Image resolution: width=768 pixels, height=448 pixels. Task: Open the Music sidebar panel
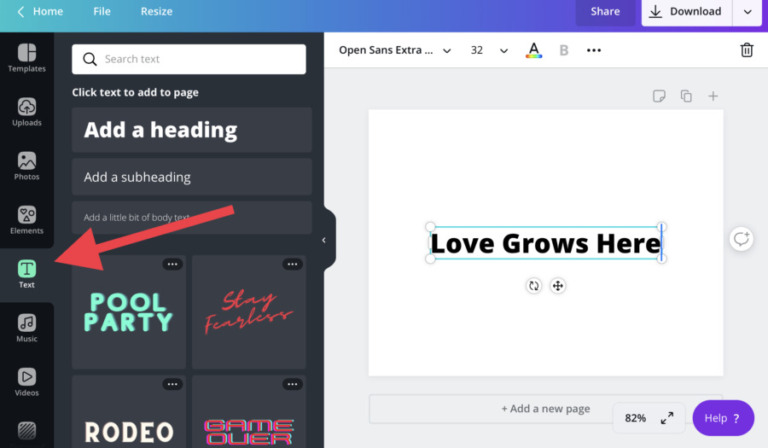pos(27,328)
